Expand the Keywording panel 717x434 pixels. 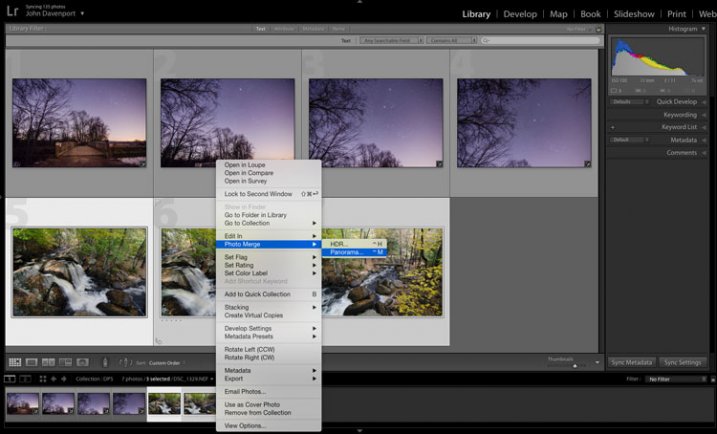point(703,114)
